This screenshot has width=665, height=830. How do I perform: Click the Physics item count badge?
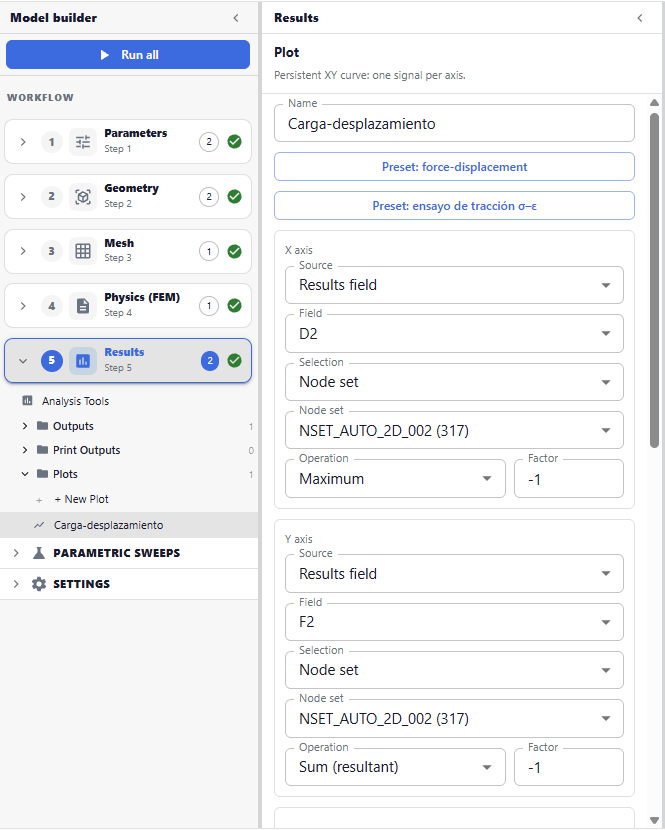pos(209,306)
